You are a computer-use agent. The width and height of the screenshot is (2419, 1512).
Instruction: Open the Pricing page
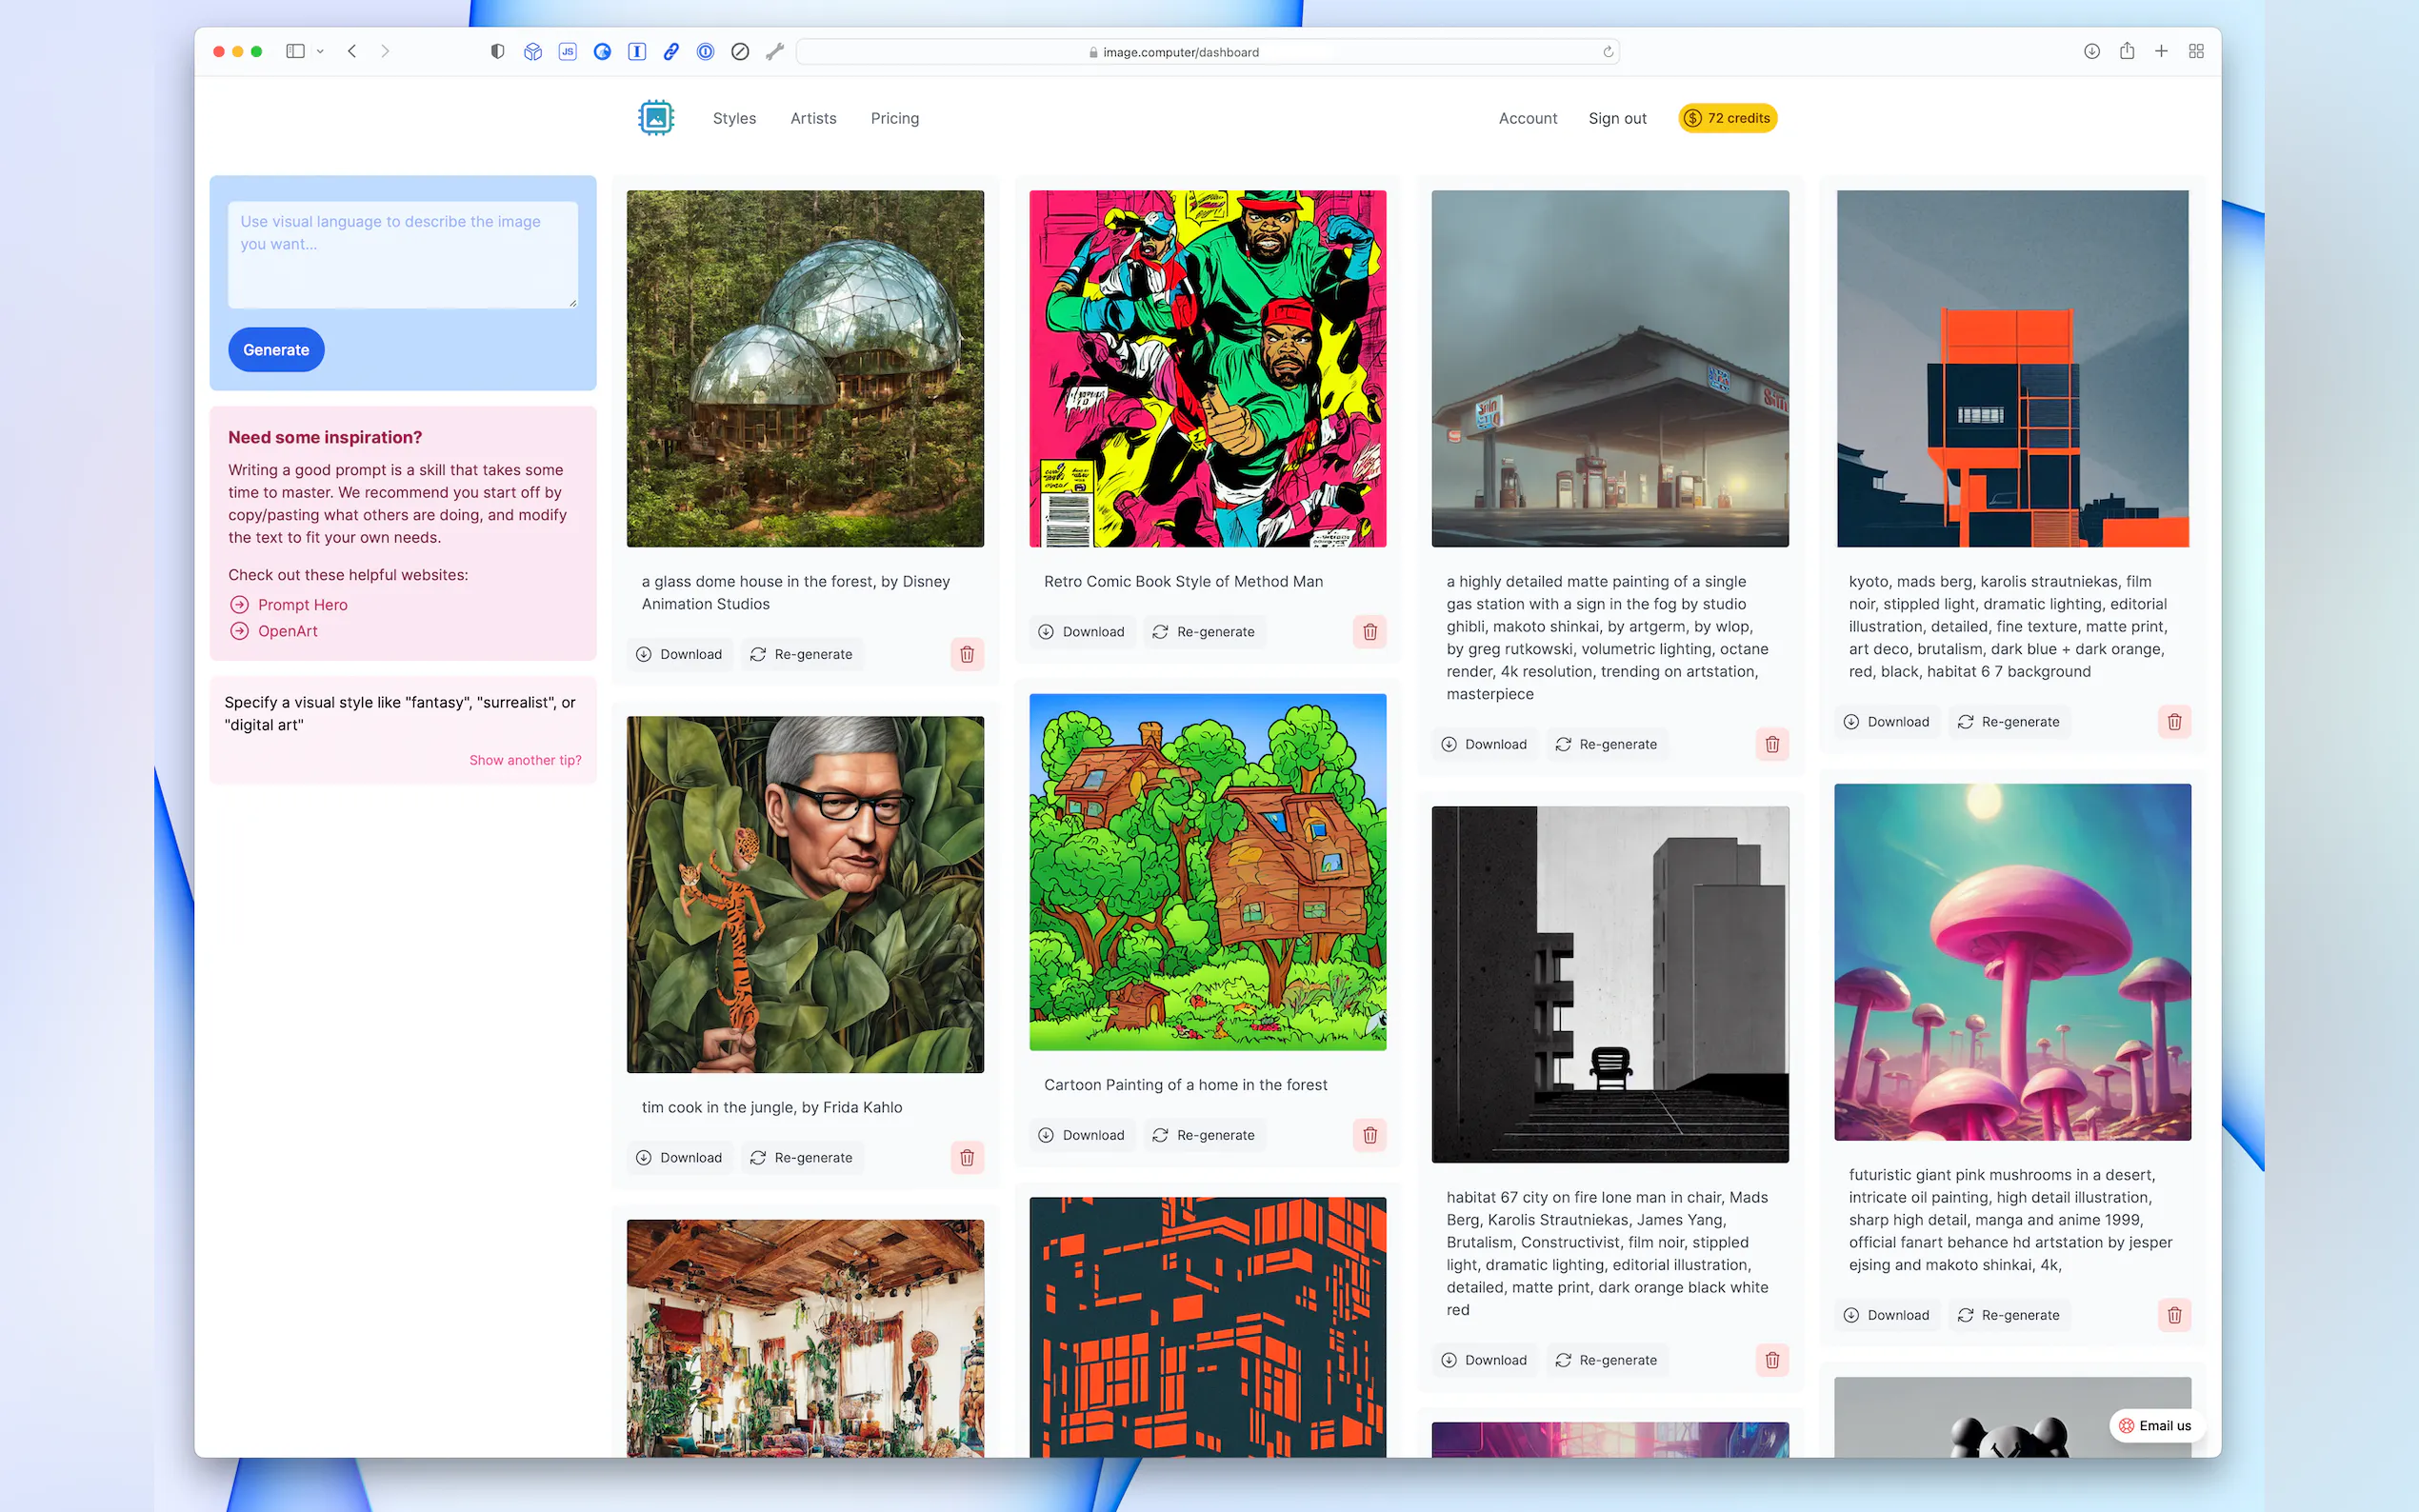pos(894,118)
